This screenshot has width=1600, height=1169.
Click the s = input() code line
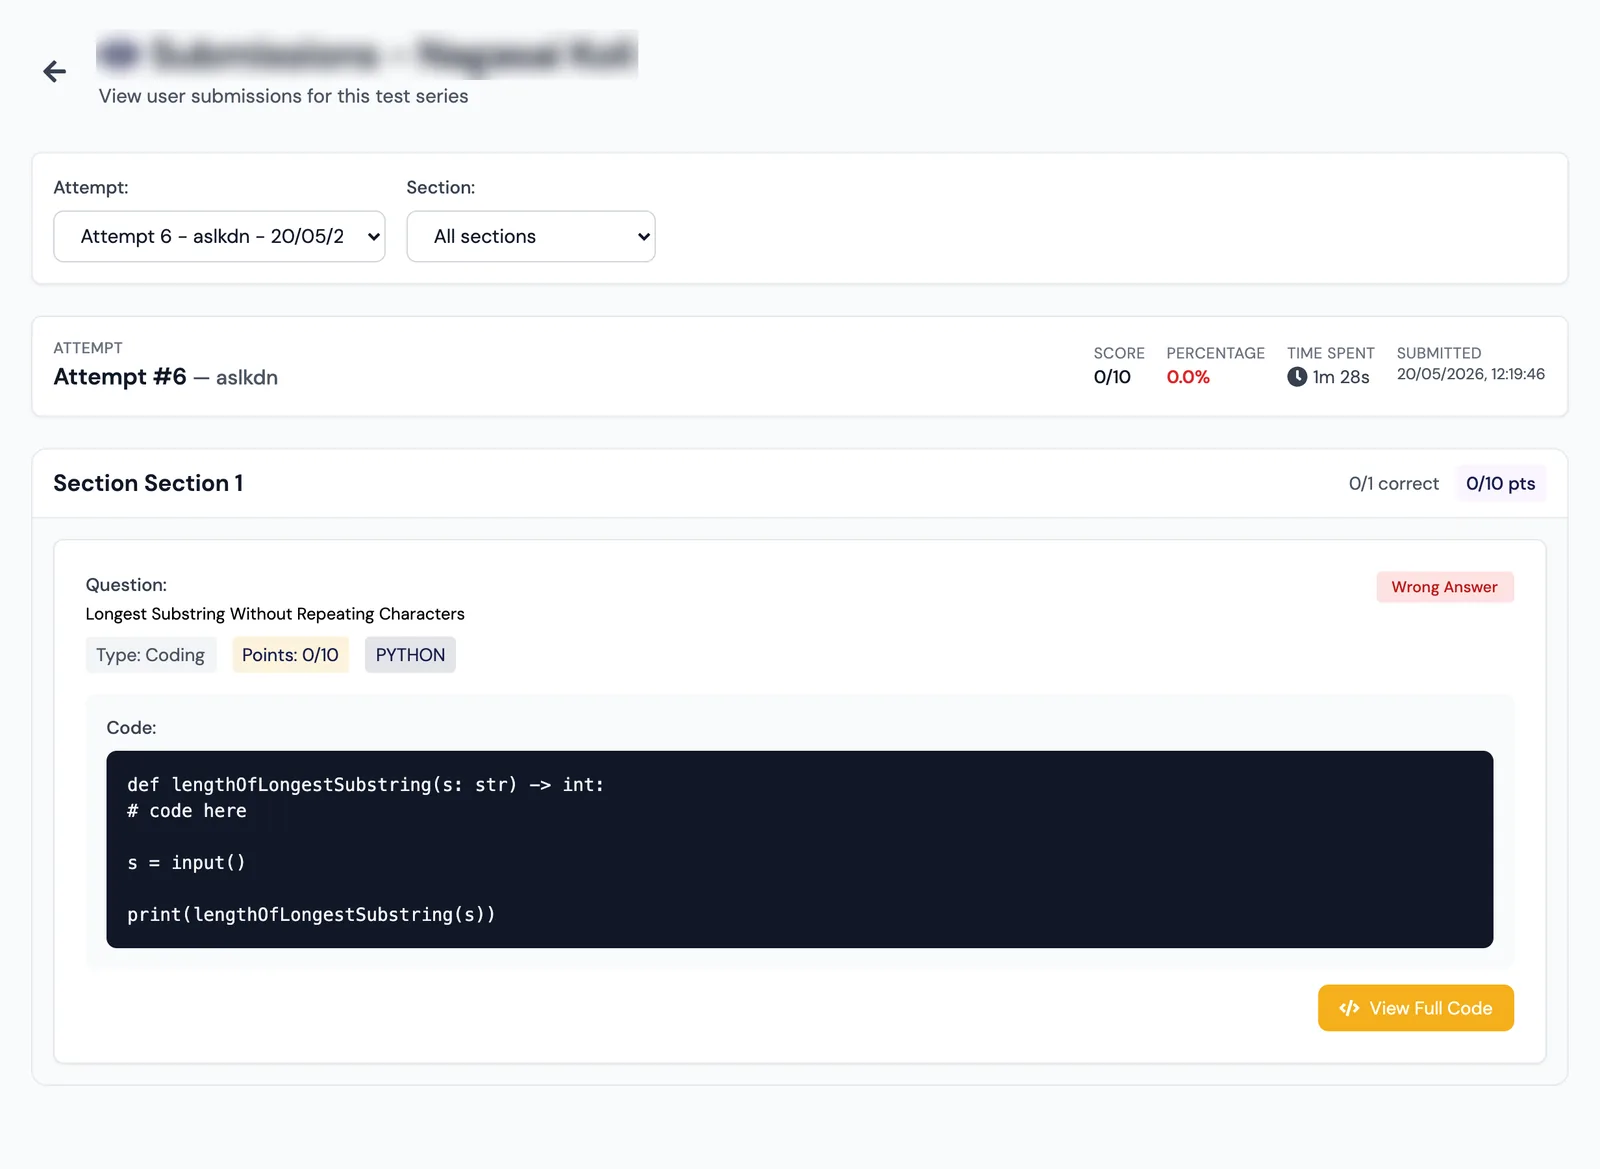click(186, 863)
